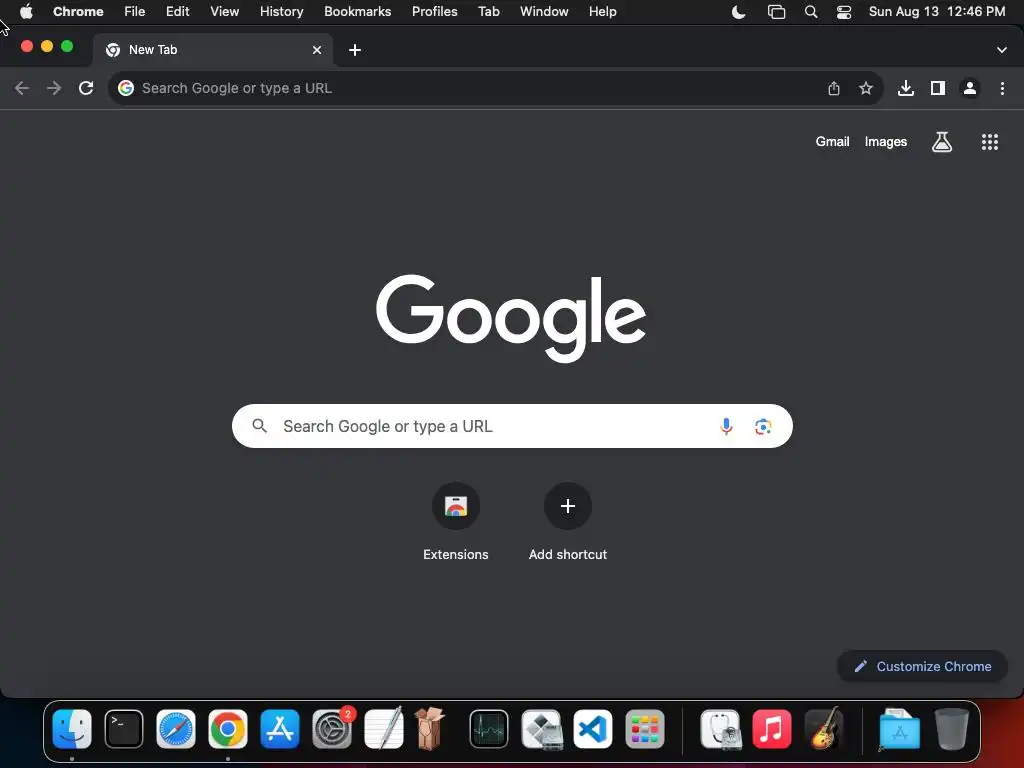Open Disk Utility from the Dock

pyautogui.click(x=721, y=729)
